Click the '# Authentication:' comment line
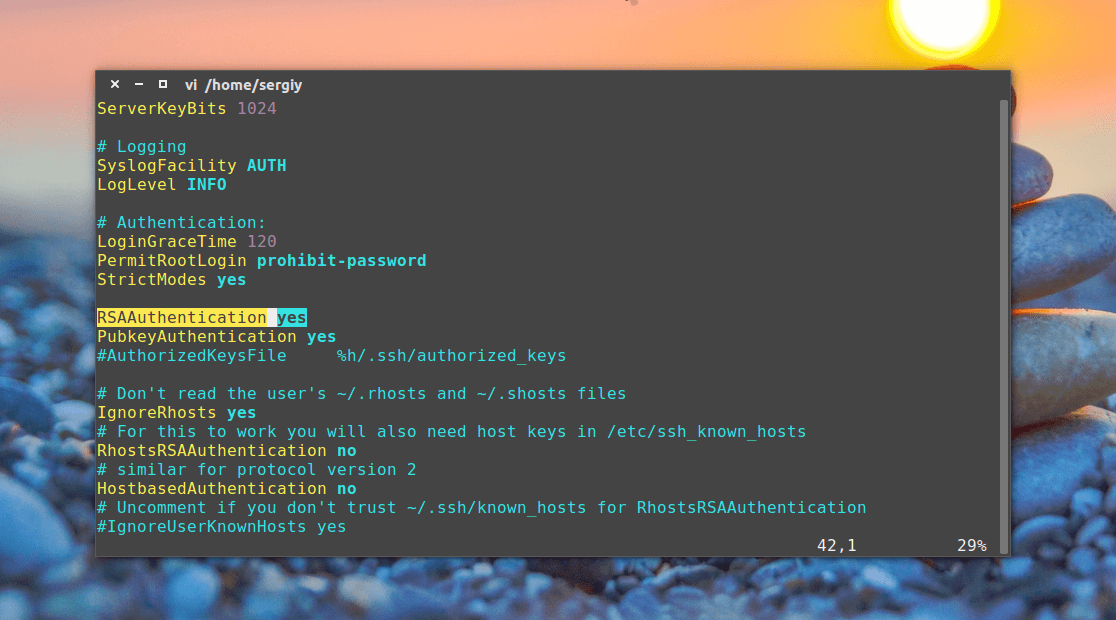The height and width of the screenshot is (620, 1116). point(181,222)
